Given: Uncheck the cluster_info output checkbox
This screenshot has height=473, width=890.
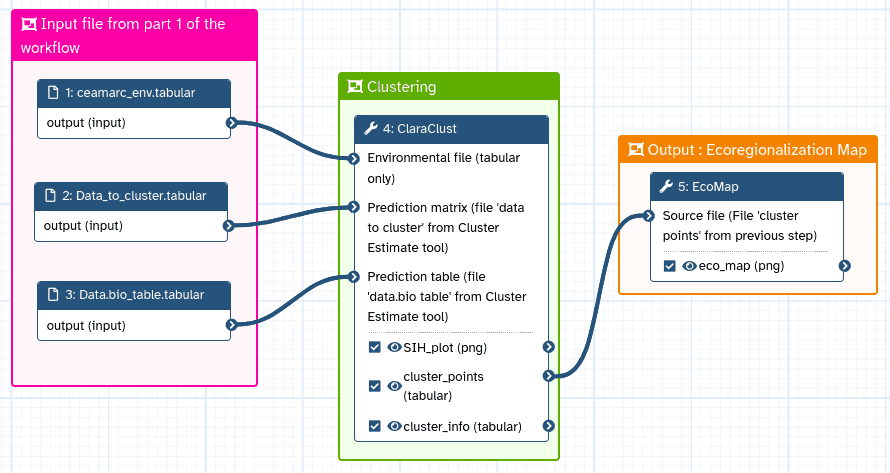Looking at the screenshot, I should coord(374,426).
